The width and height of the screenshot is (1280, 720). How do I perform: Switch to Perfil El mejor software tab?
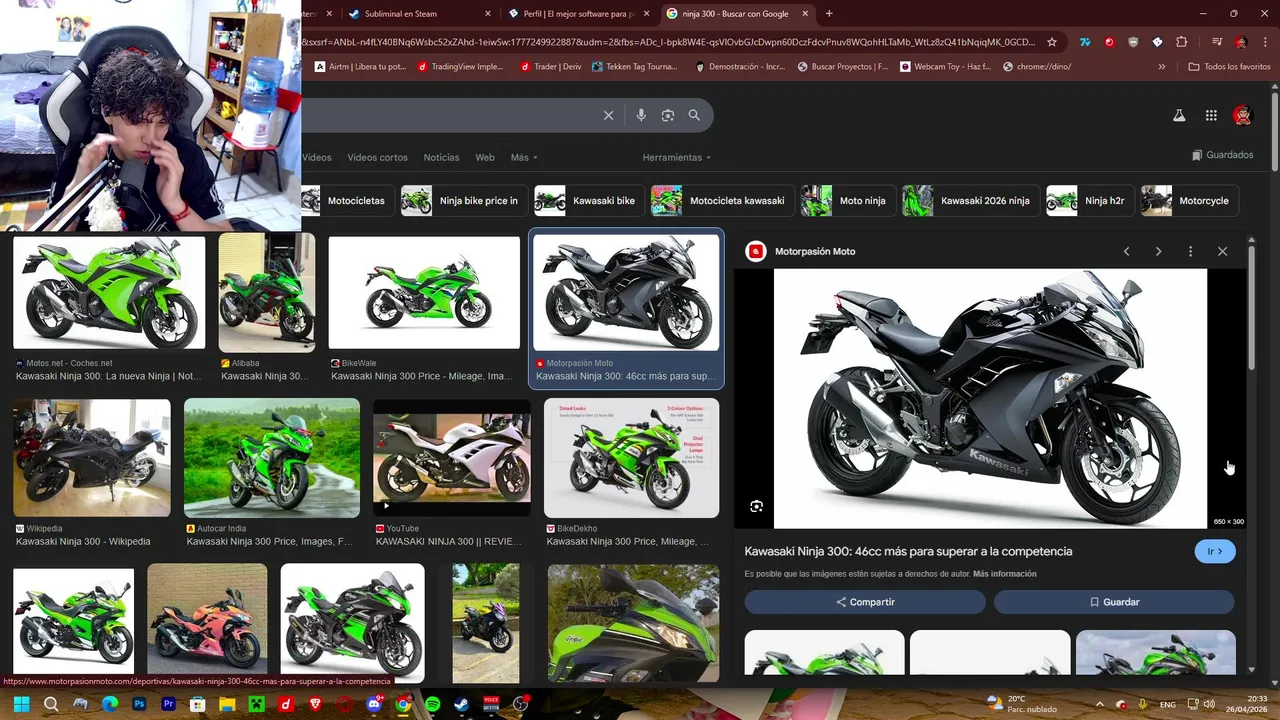579,14
